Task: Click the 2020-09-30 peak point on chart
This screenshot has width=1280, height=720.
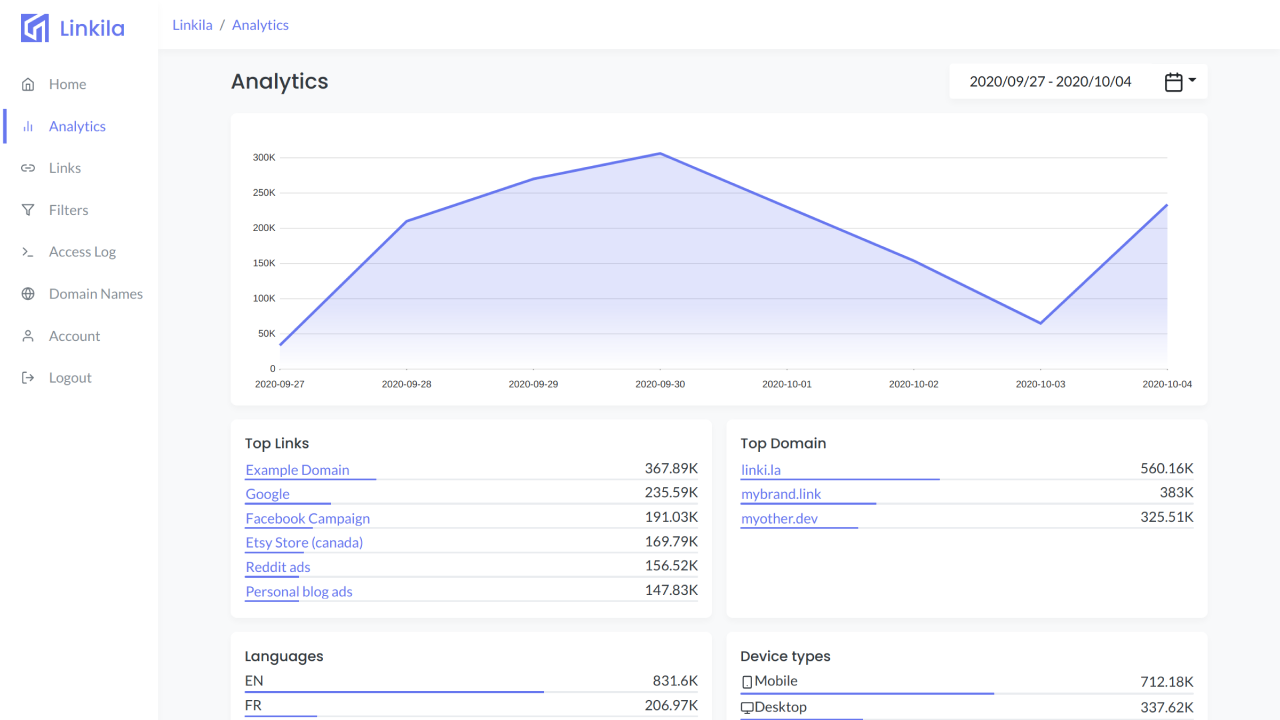Action: [x=660, y=154]
